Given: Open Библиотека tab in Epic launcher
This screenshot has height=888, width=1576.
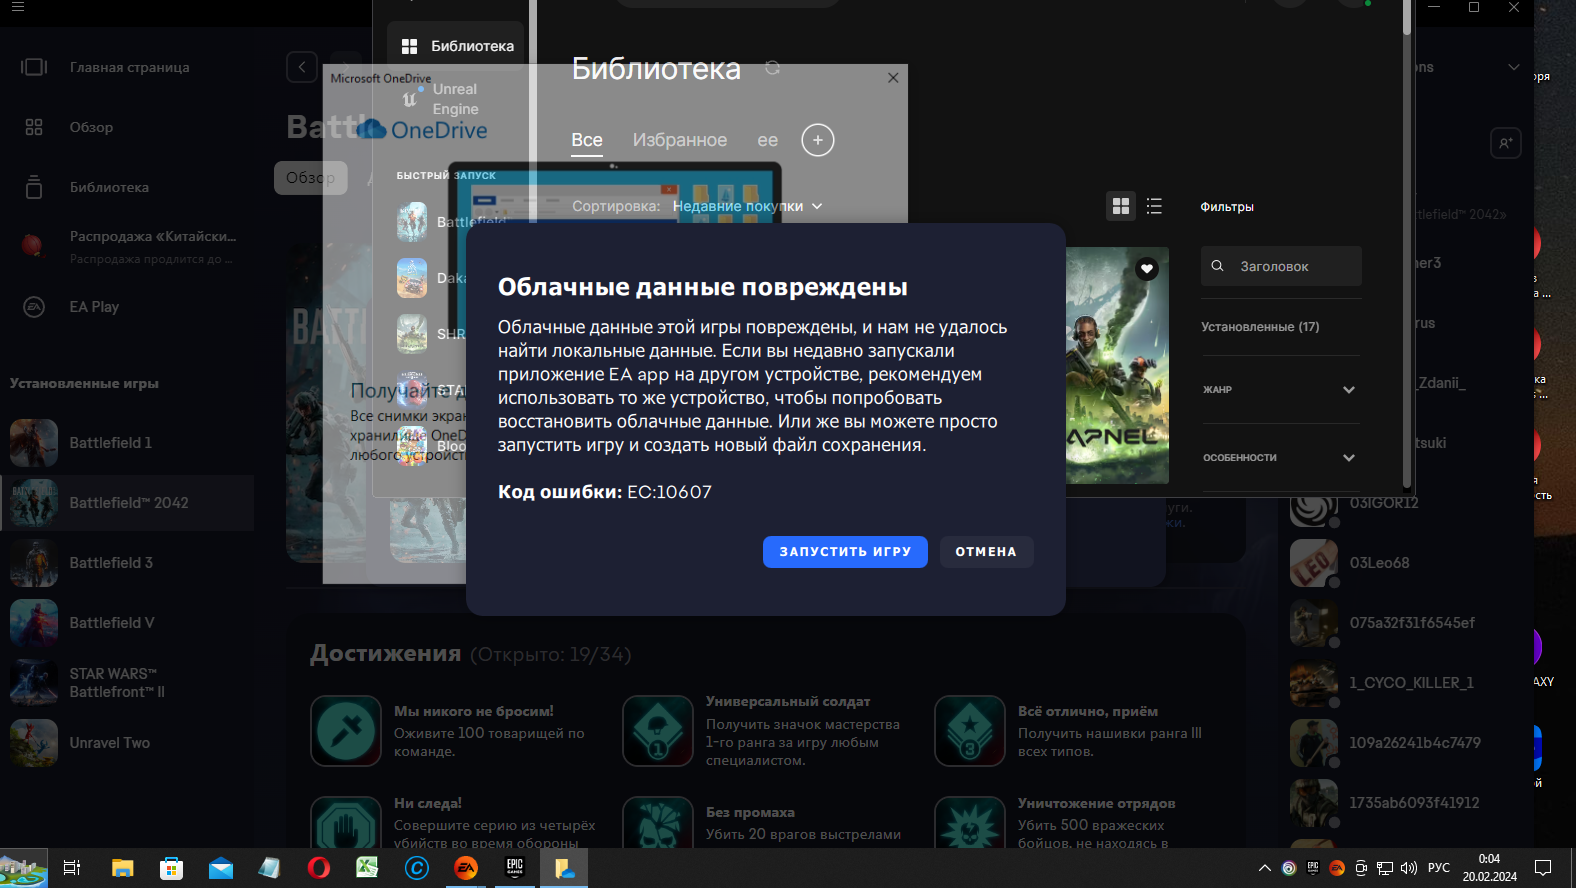Looking at the screenshot, I should (x=456, y=46).
